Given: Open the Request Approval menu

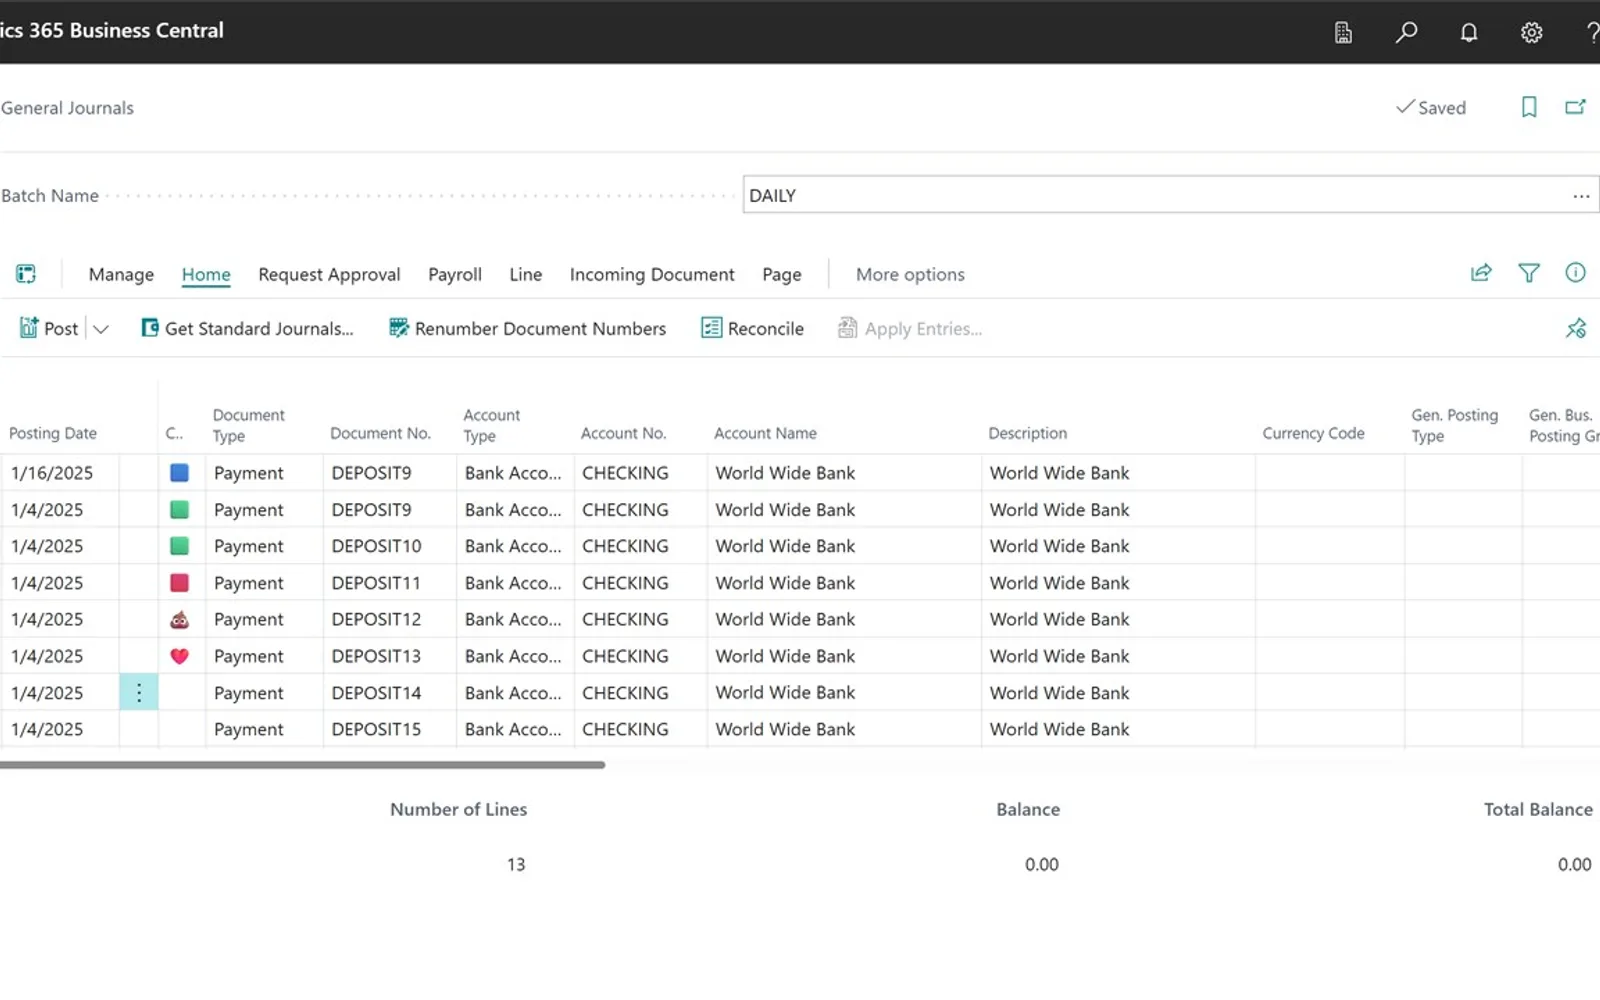Looking at the screenshot, I should (329, 274).
